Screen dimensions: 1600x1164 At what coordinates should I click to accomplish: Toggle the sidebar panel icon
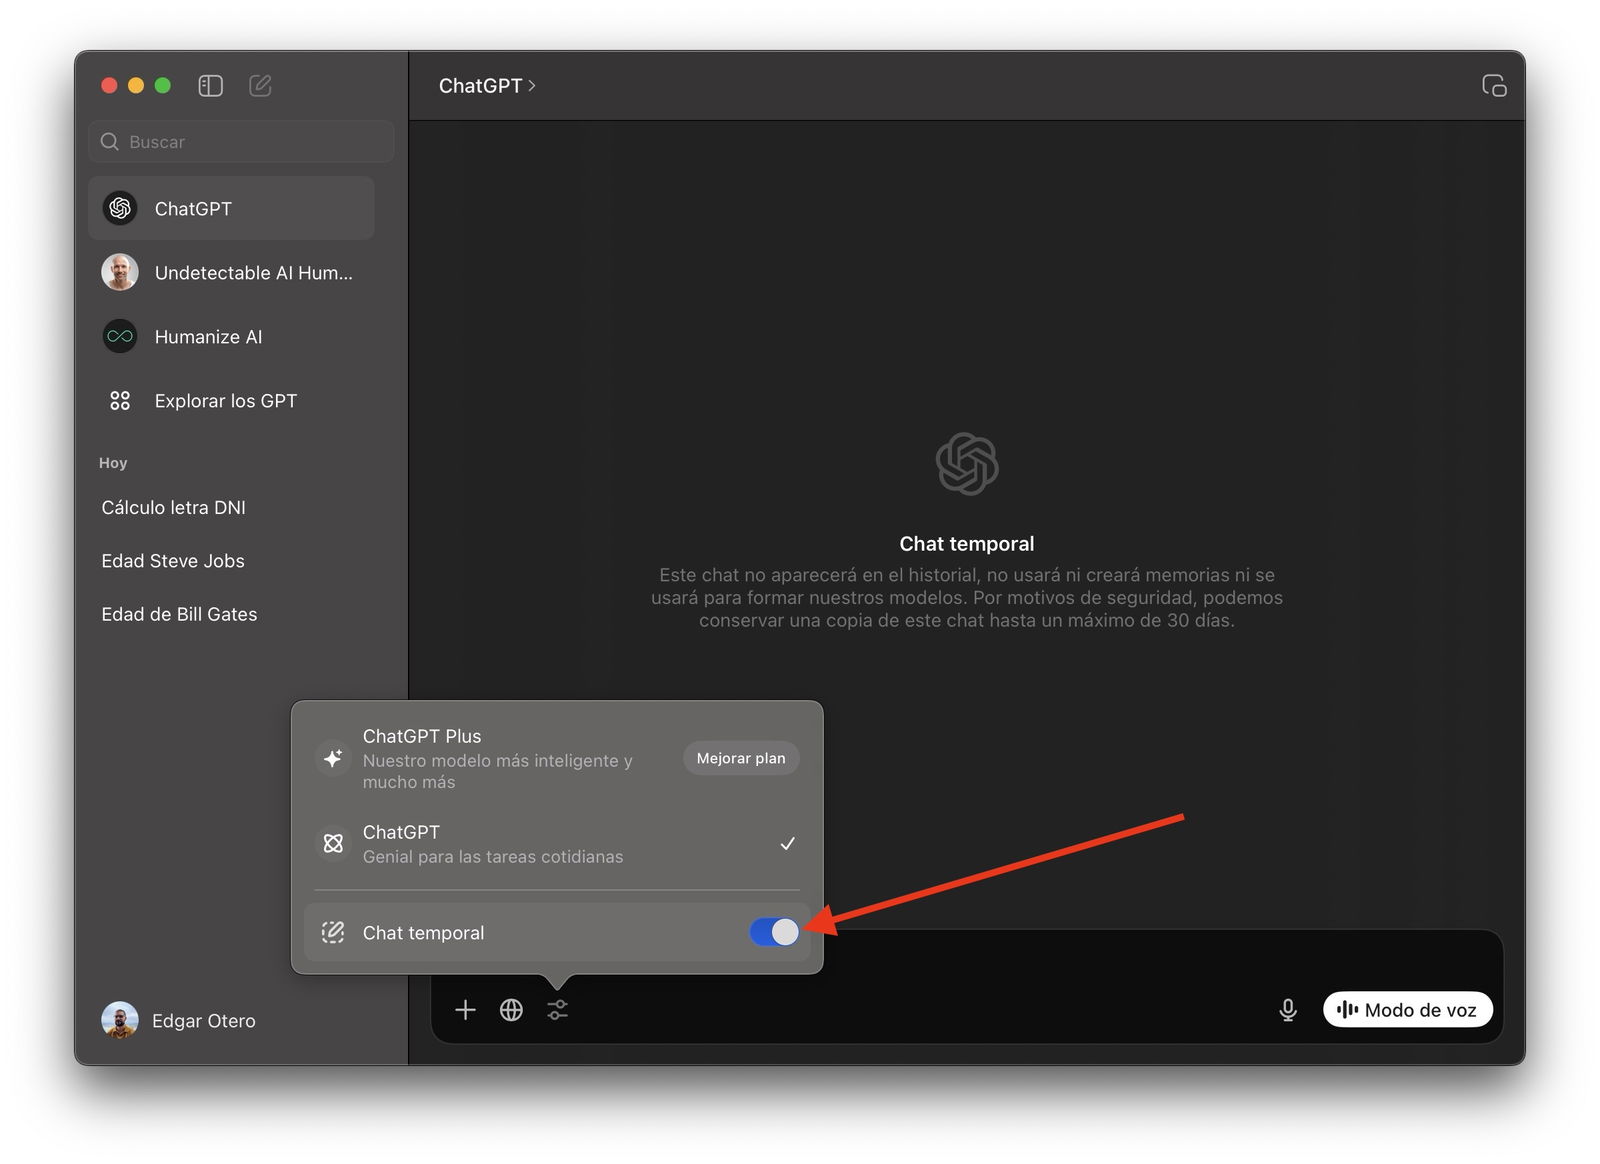[x=210, y=86]
